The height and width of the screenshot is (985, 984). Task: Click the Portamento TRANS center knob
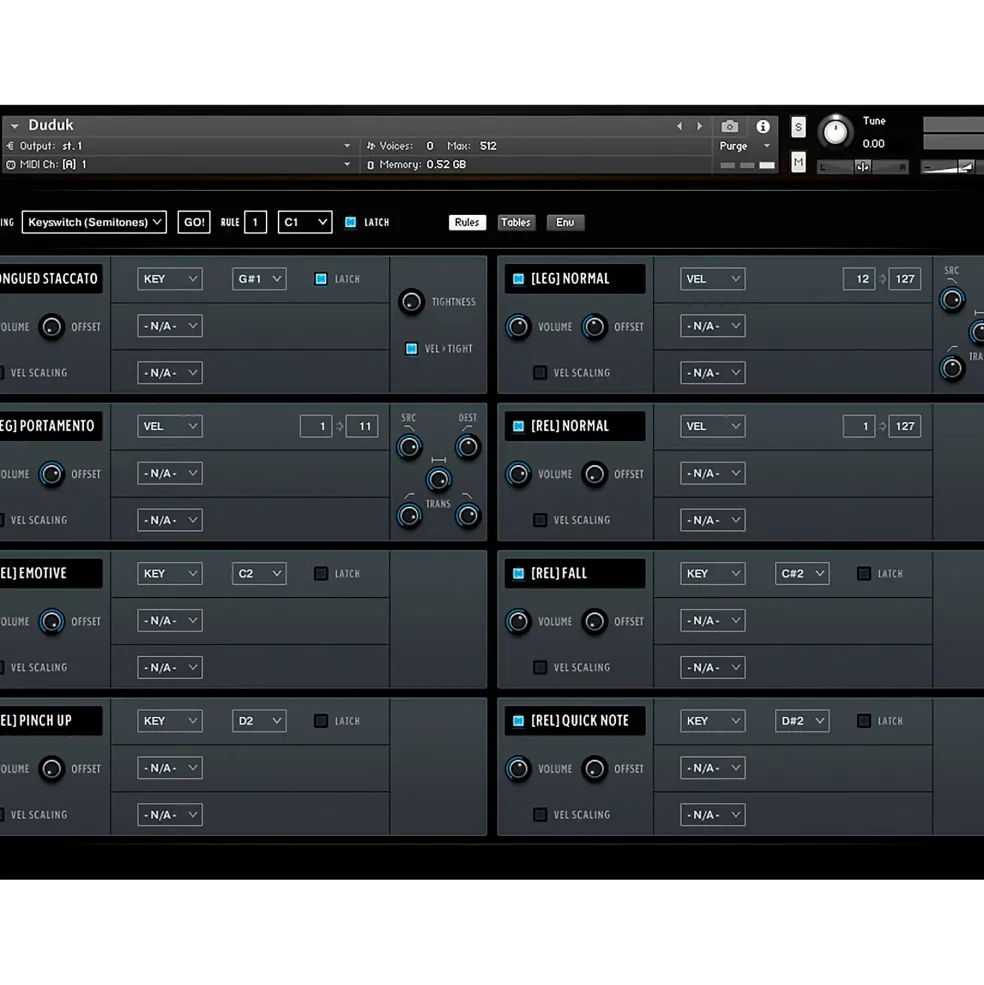pos(439,480)
